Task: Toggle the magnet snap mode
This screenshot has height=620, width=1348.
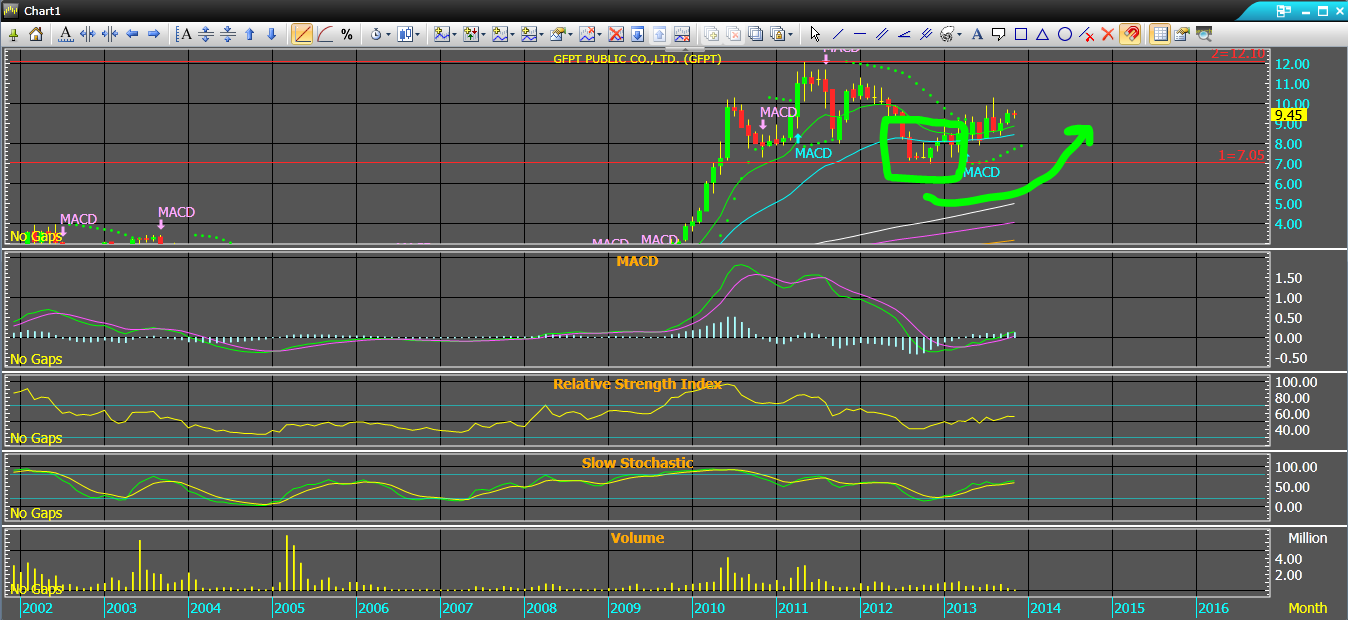Action: (x=1130, y=34)
